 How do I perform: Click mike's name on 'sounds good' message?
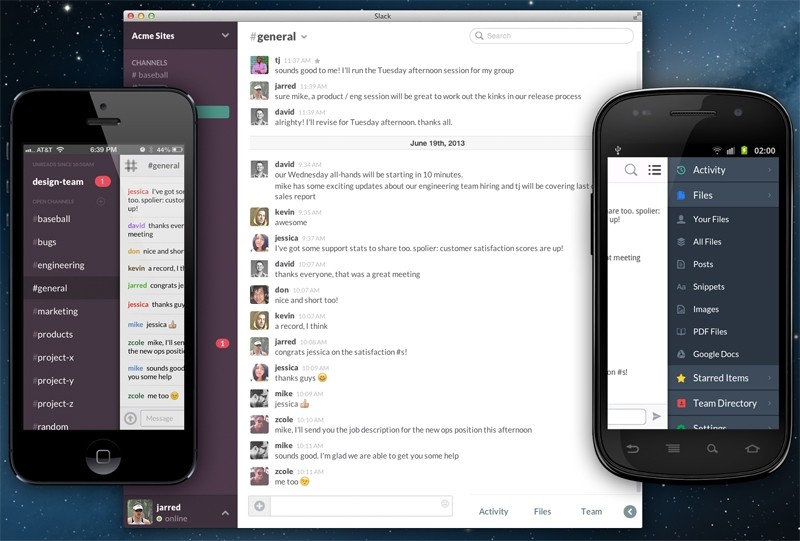[x=283, y=445]
